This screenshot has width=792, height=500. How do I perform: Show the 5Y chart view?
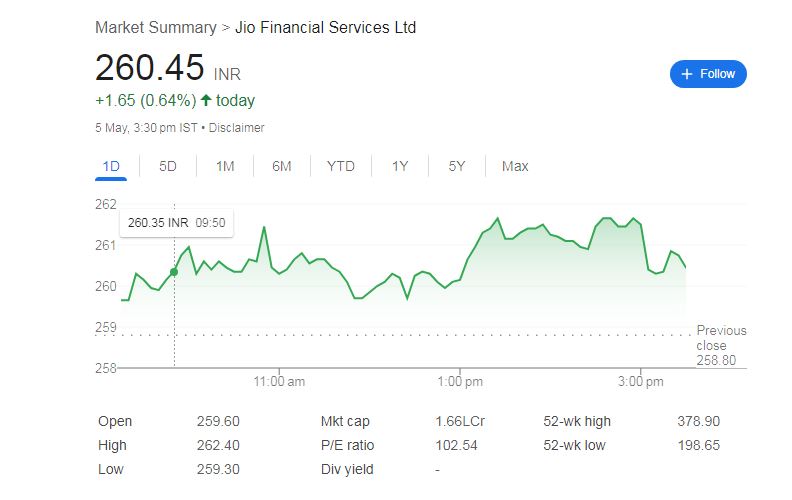pyautogui.click(x=457, y=167)
